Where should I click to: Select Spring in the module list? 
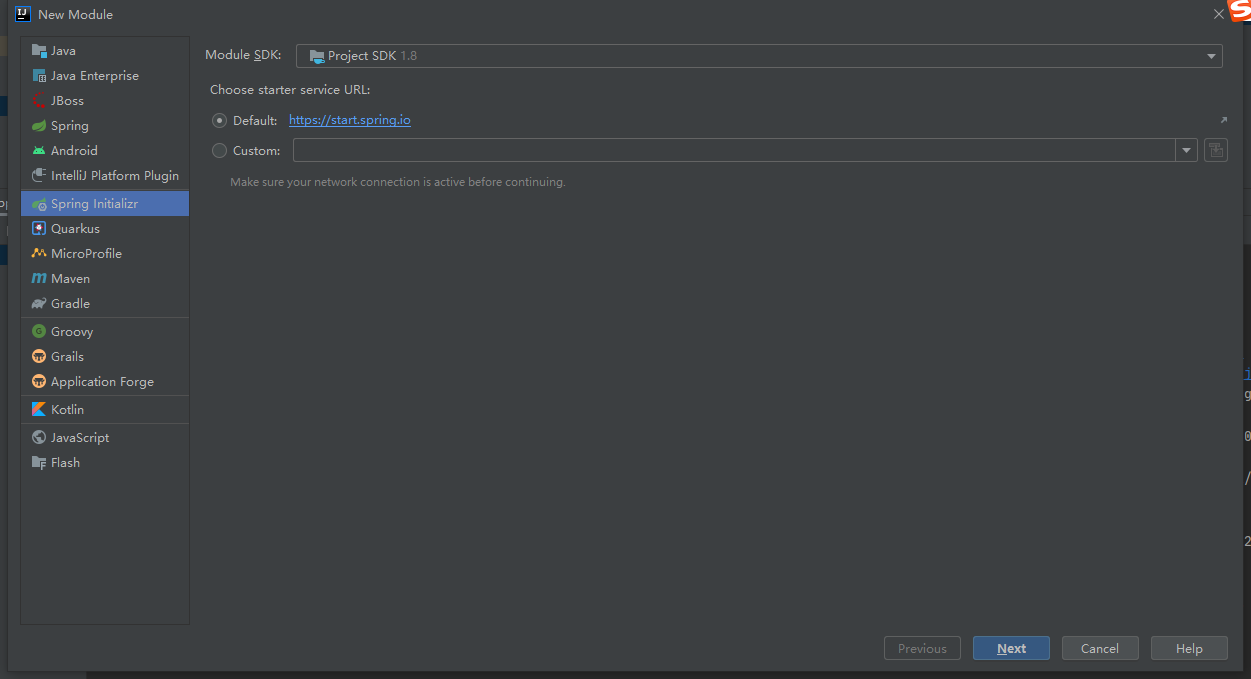(x=105, y=126)
